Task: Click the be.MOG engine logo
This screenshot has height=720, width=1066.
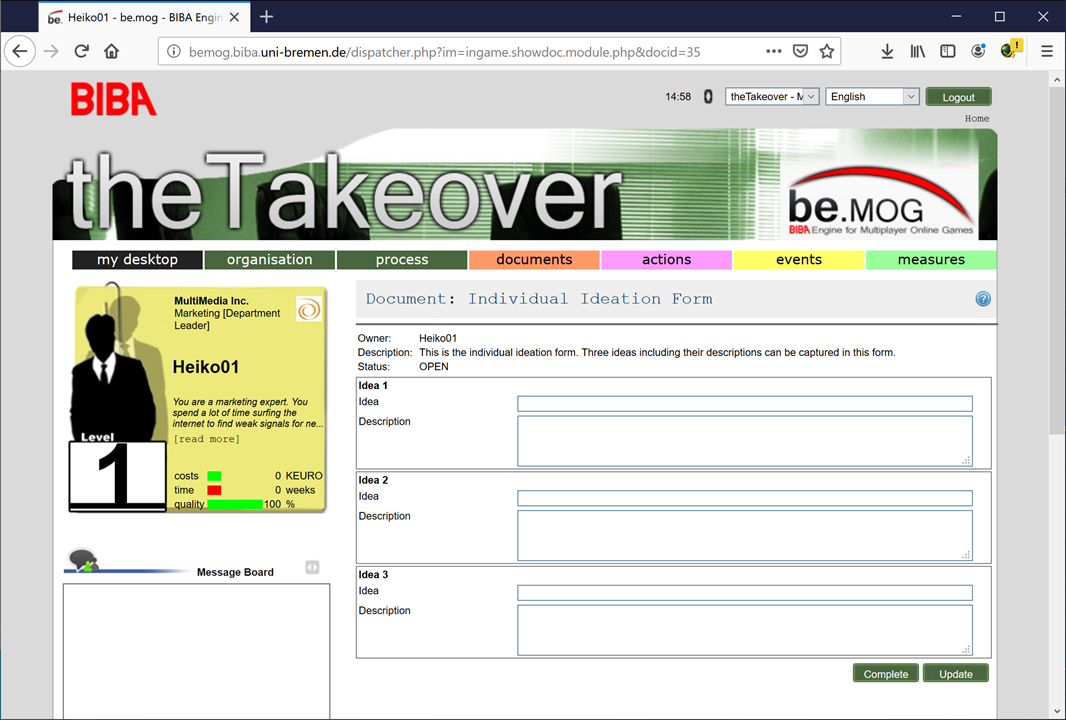Action: tap(880, 201)
